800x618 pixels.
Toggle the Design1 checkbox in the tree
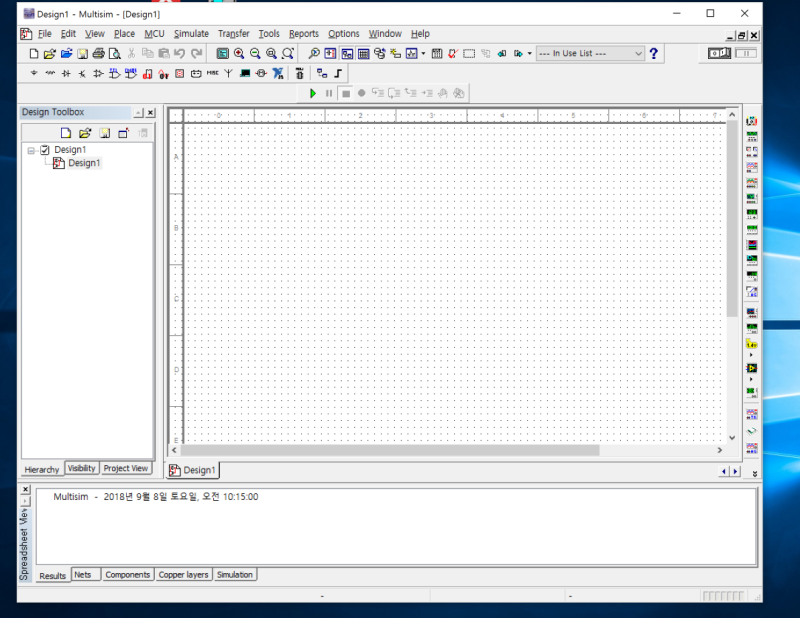tap(45, 150)
